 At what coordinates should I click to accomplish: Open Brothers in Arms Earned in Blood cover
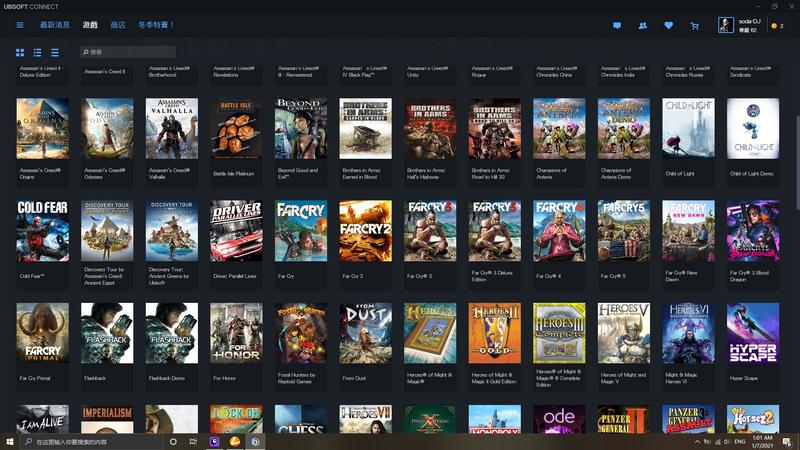tap(365, 129)
